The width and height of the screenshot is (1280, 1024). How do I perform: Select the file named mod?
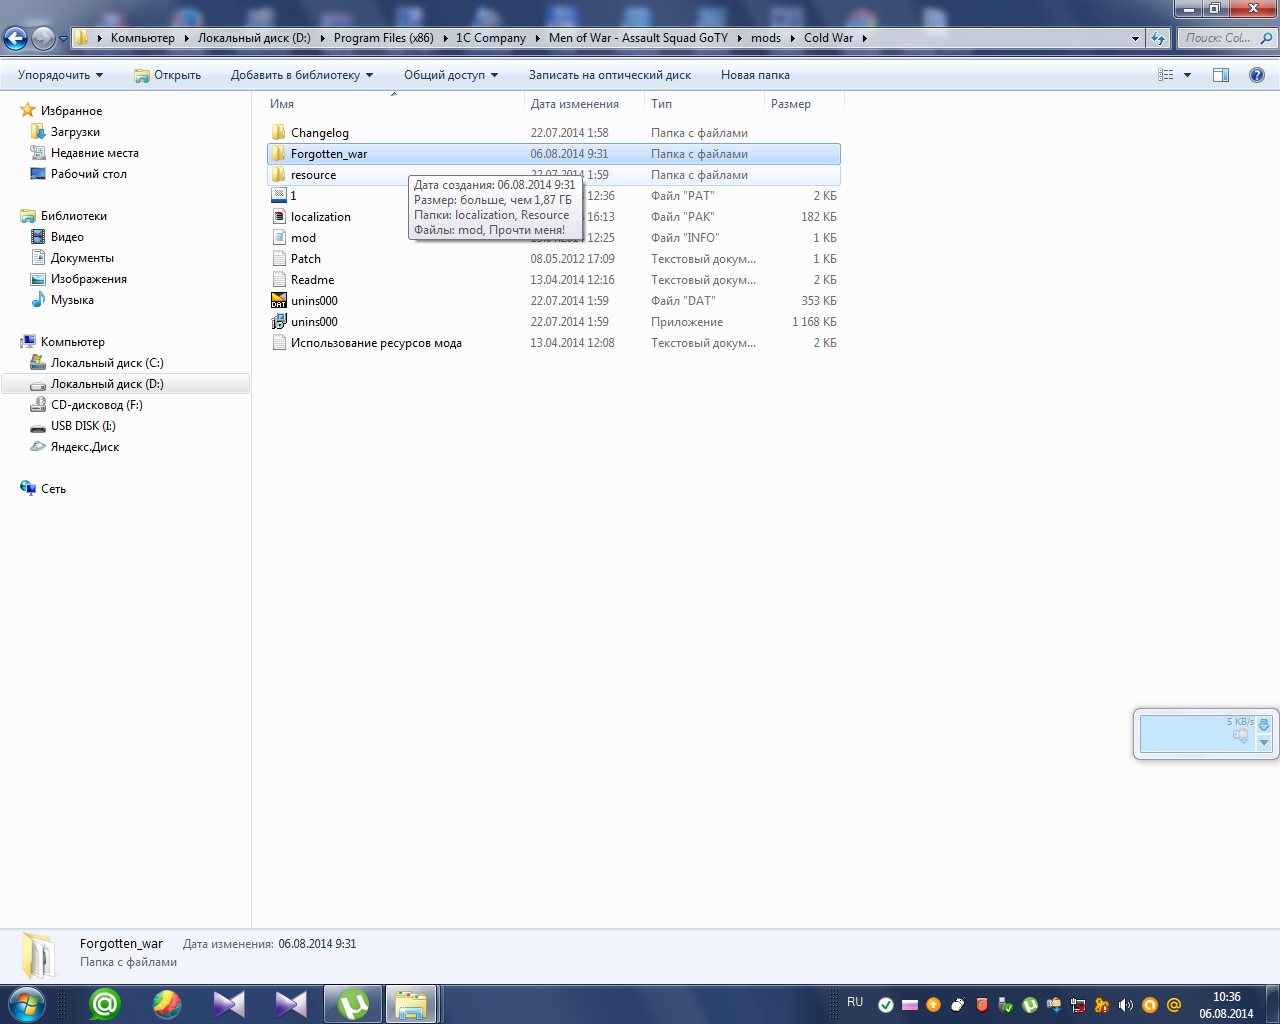(555, 238)
